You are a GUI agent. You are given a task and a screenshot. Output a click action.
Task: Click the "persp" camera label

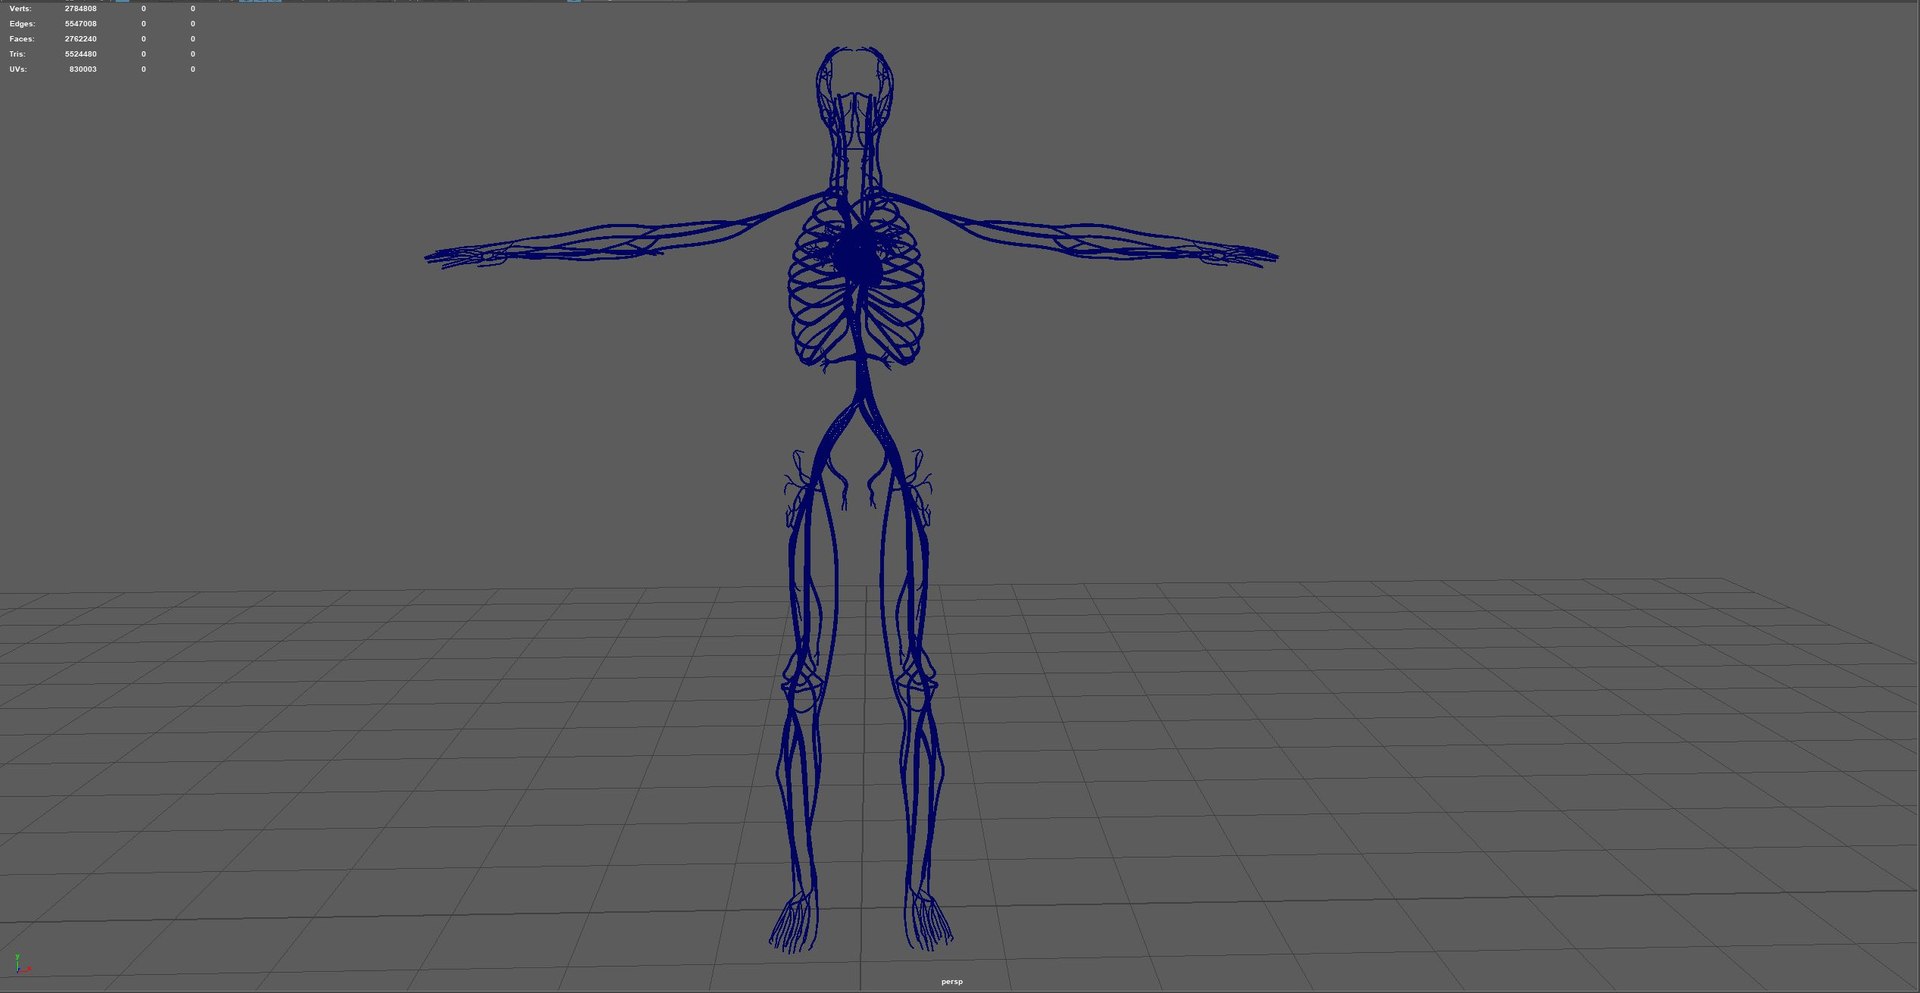952,982
